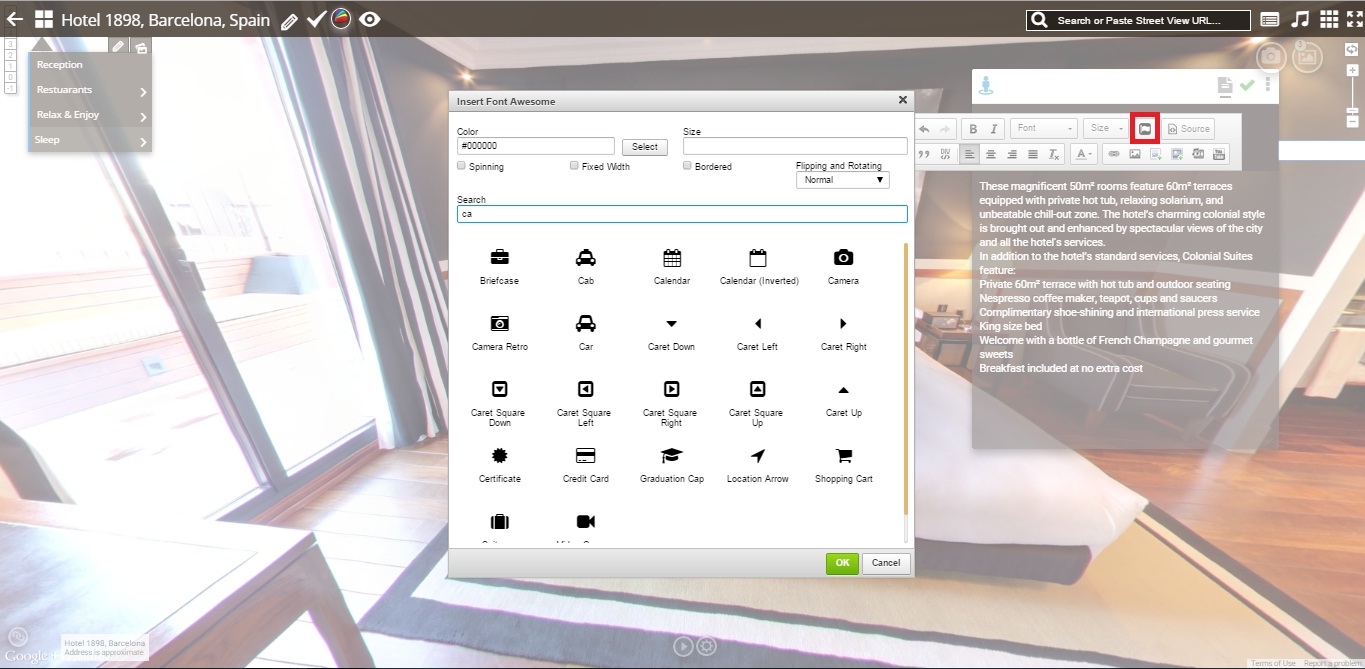Select Reception in the navigation menu
Viewport: 1365px width, 669px height.
60,65
